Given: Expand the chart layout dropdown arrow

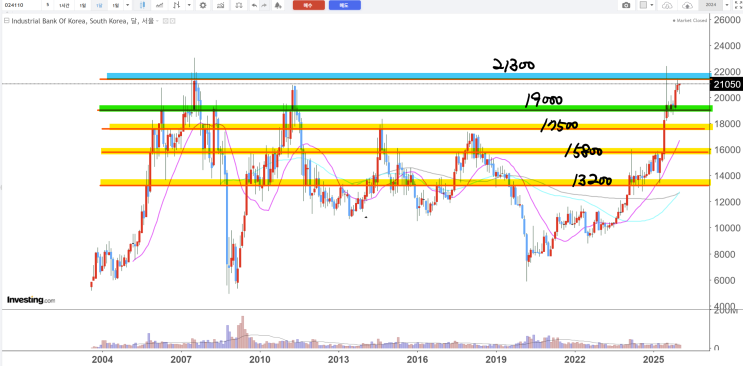Looking at the screenshot, I should (x=652, y=5).
